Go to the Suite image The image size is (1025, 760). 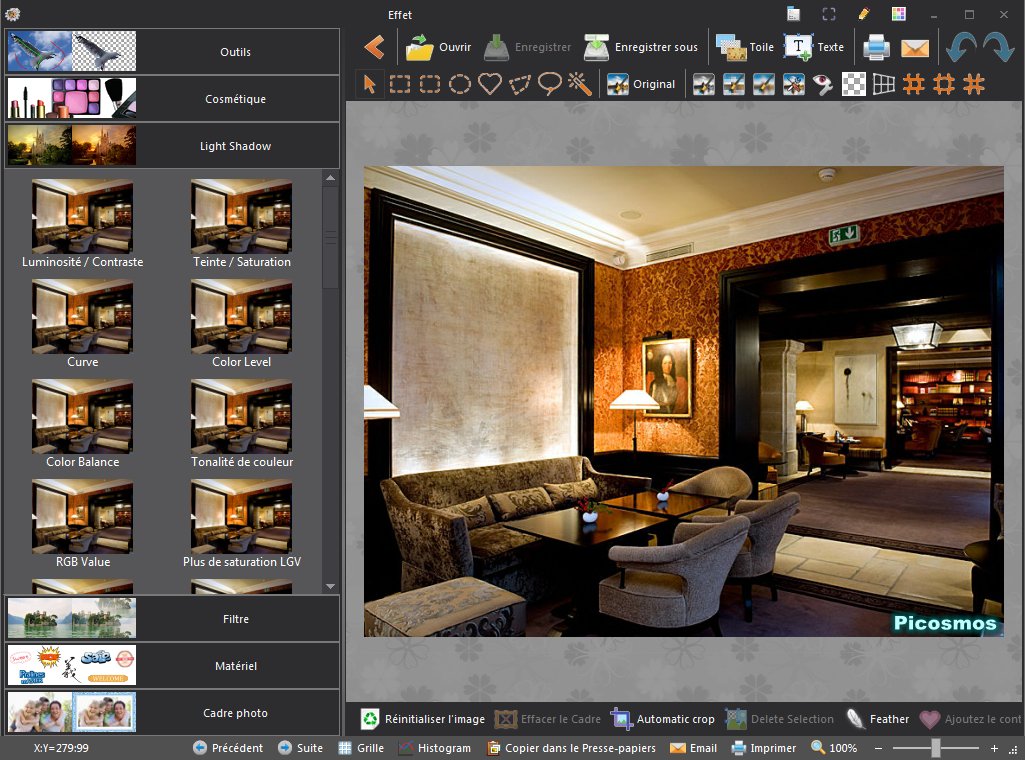(300, 748)
